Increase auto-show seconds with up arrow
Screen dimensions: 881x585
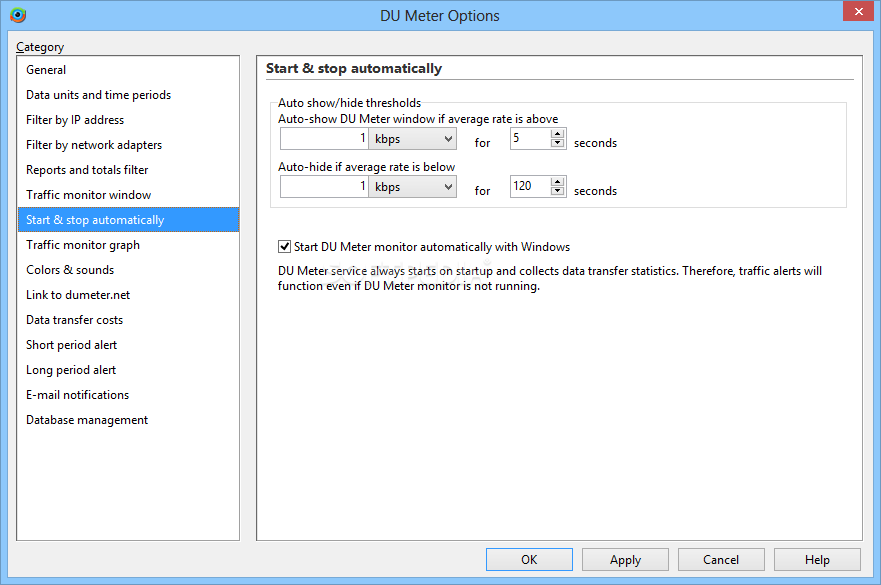point(557,133)
